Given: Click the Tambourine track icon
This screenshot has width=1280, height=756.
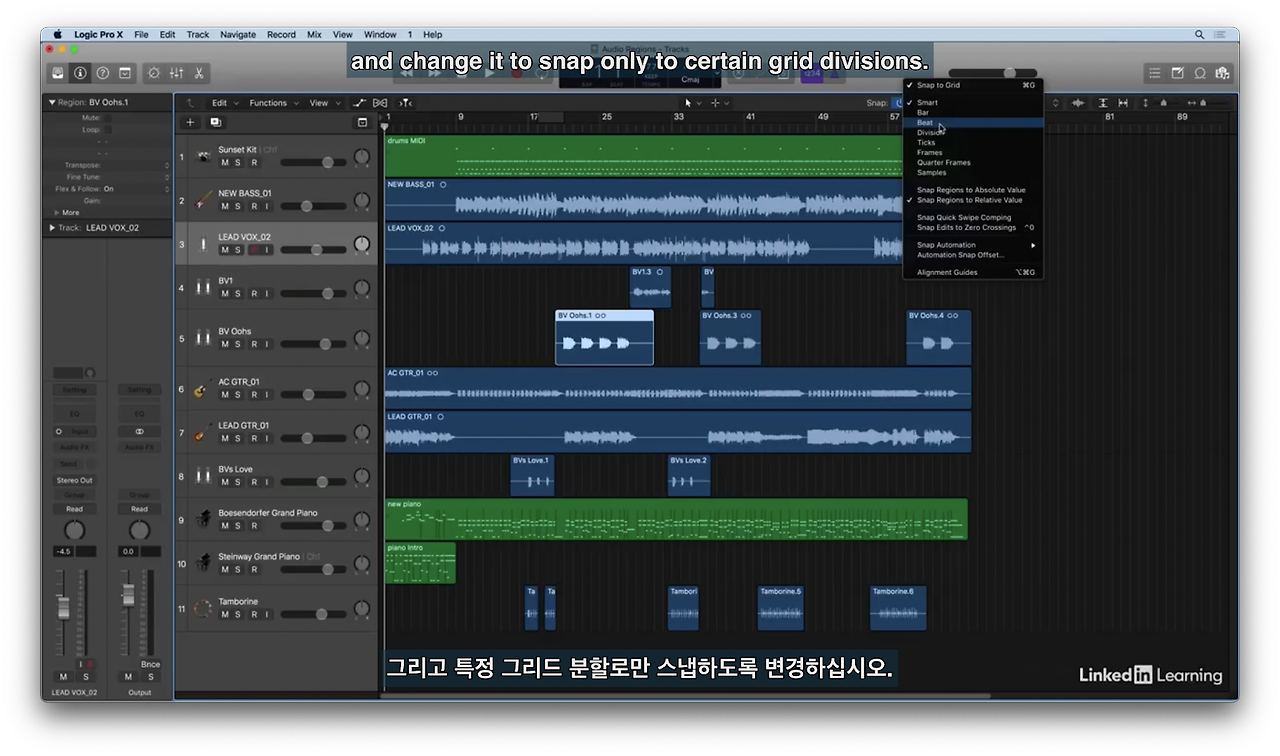Looking at the screenshot, I should click(x=203, y=608).
